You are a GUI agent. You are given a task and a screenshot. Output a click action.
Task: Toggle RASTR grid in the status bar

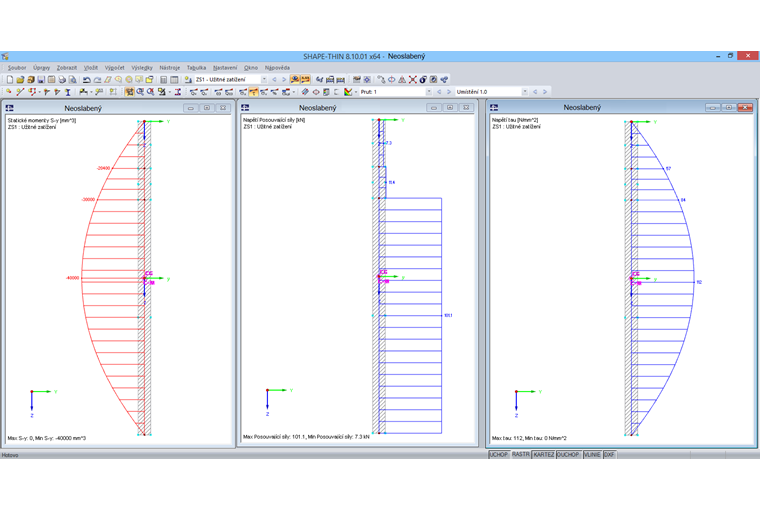pos(521,455)
